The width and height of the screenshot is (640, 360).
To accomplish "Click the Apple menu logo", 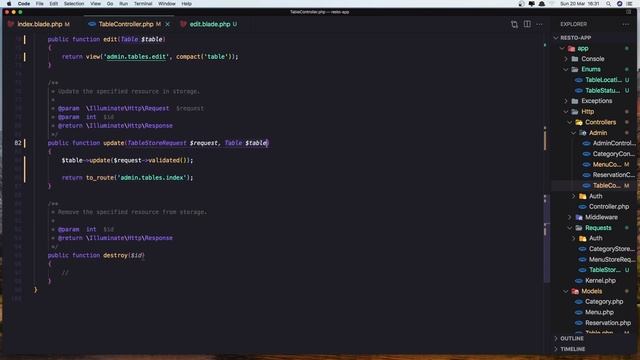I will pyautogui.click(x=9, y=4).
